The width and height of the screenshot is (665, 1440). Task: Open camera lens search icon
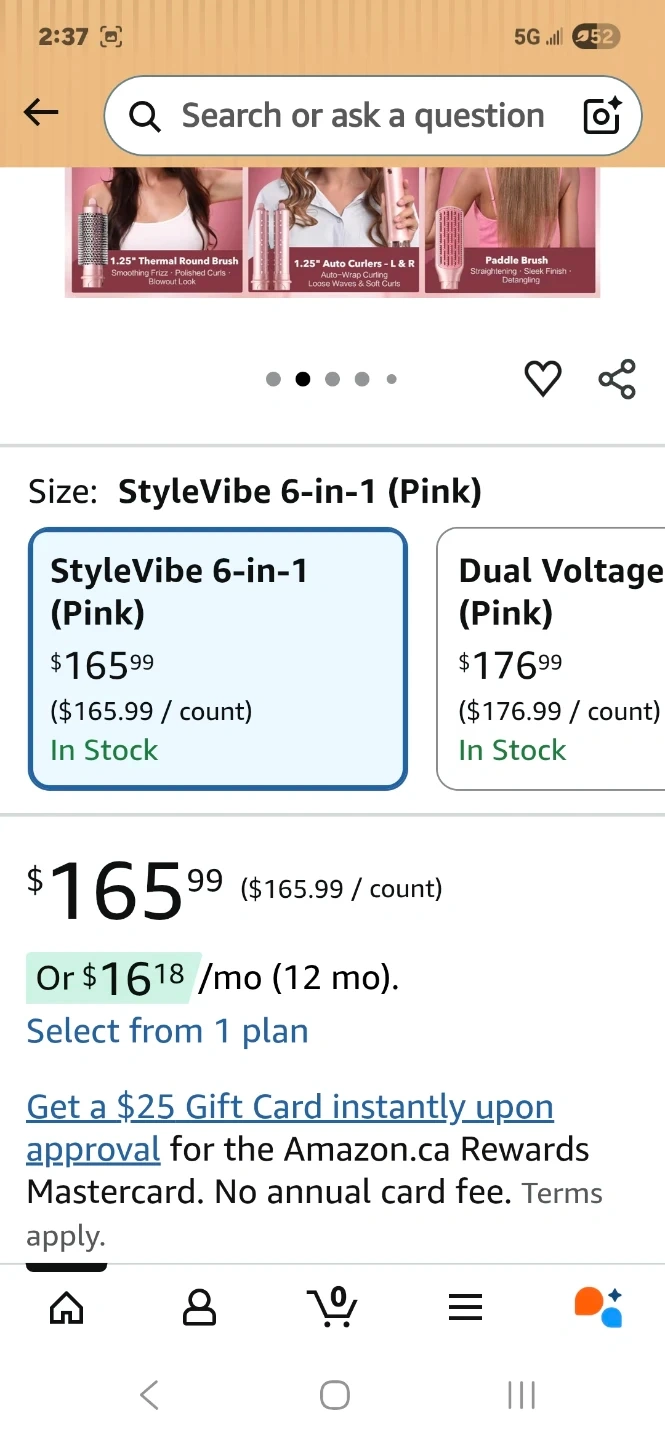coord(602,116)
